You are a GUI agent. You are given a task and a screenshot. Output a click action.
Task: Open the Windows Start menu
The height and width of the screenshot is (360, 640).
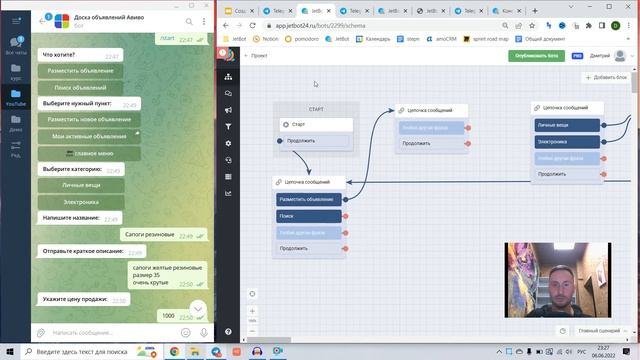click(x=10, y=351)
